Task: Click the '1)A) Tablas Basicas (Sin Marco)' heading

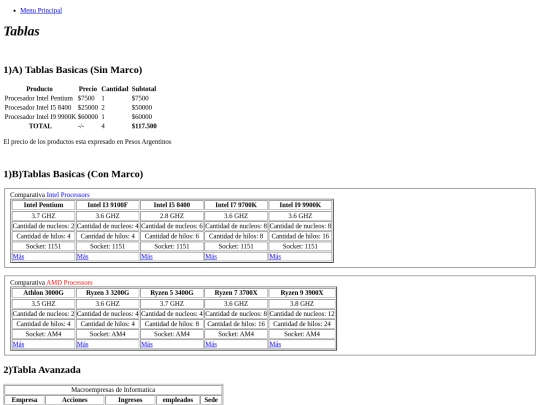Action: [73, 70]
